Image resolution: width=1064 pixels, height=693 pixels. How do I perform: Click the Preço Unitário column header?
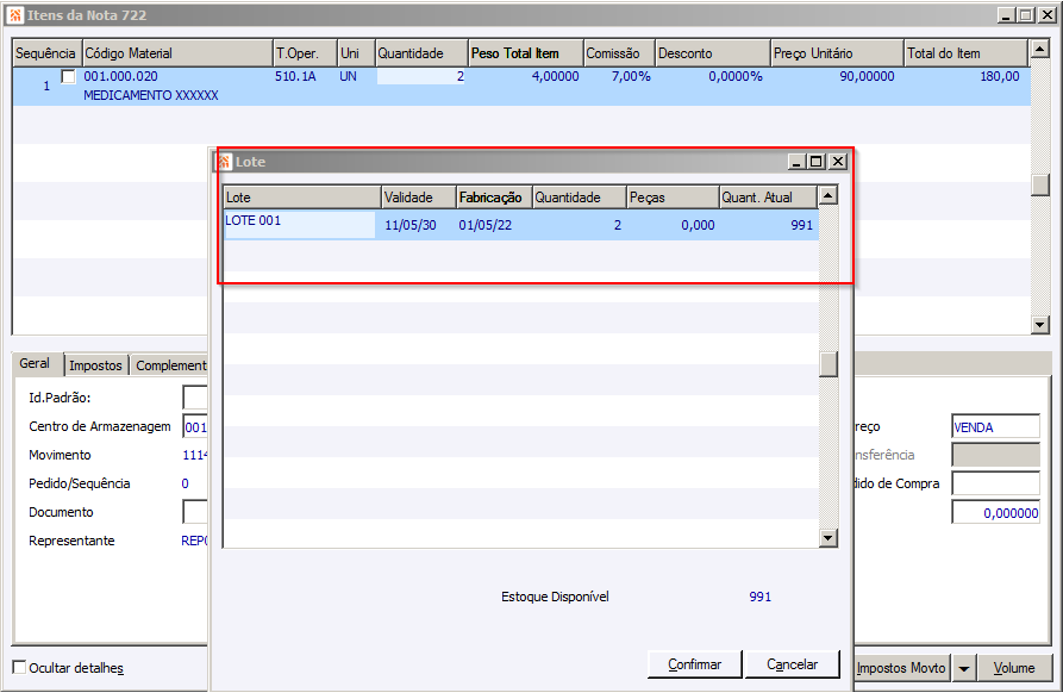click(837, 53)
